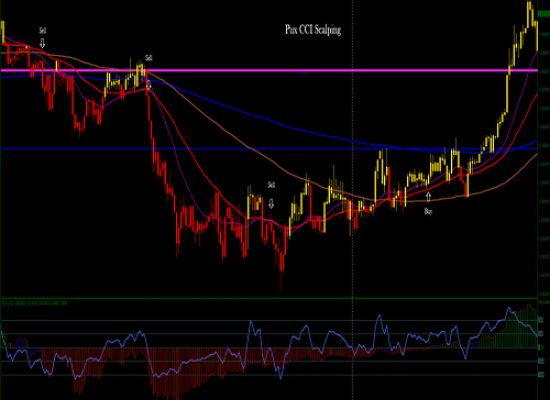Image resolution: width=550 pixels, height=400 pixels.
Task: Click the Buy text label
Action: (x=428, y=211)
